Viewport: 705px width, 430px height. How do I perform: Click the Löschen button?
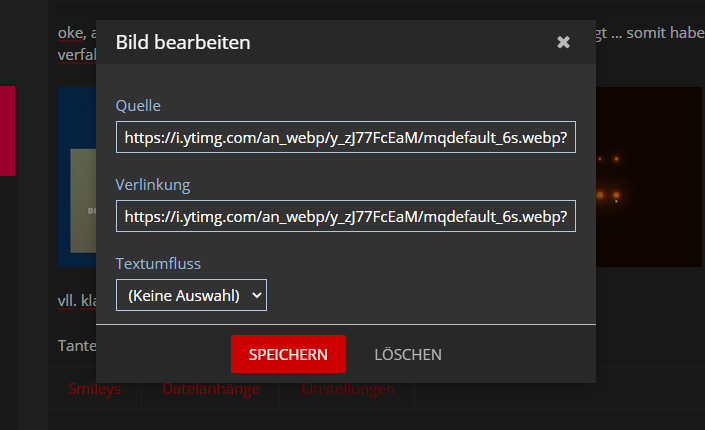coord(408,354)
